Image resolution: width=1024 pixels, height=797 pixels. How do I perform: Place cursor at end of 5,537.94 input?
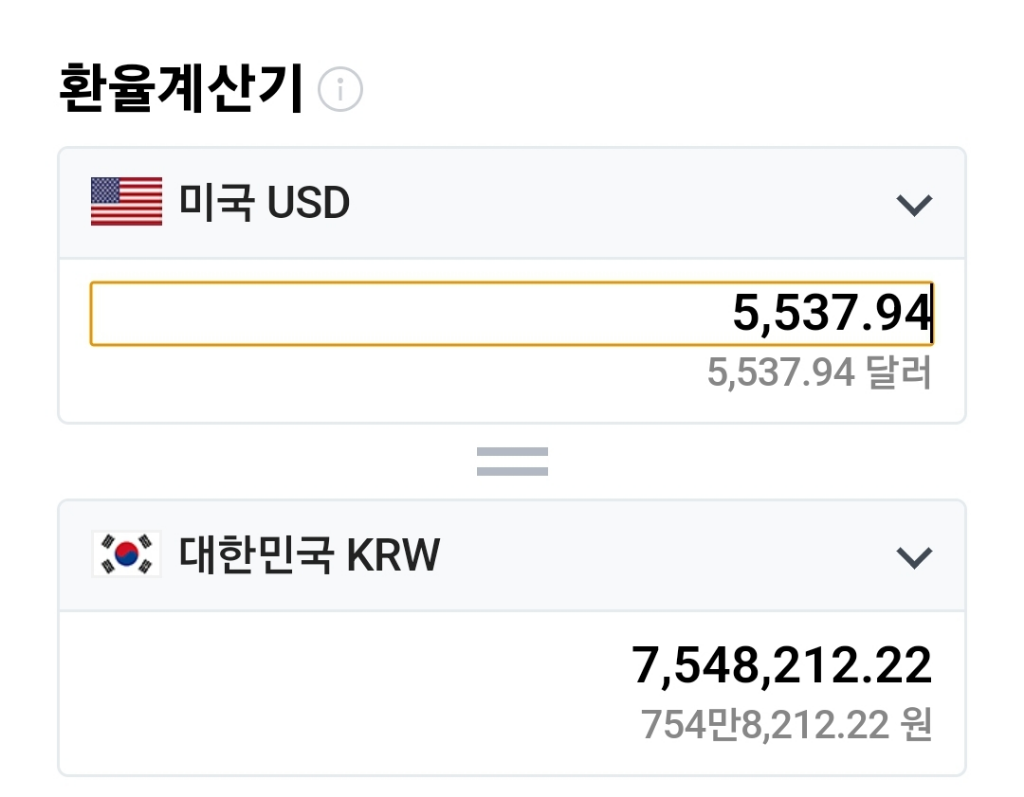(931, 314)
